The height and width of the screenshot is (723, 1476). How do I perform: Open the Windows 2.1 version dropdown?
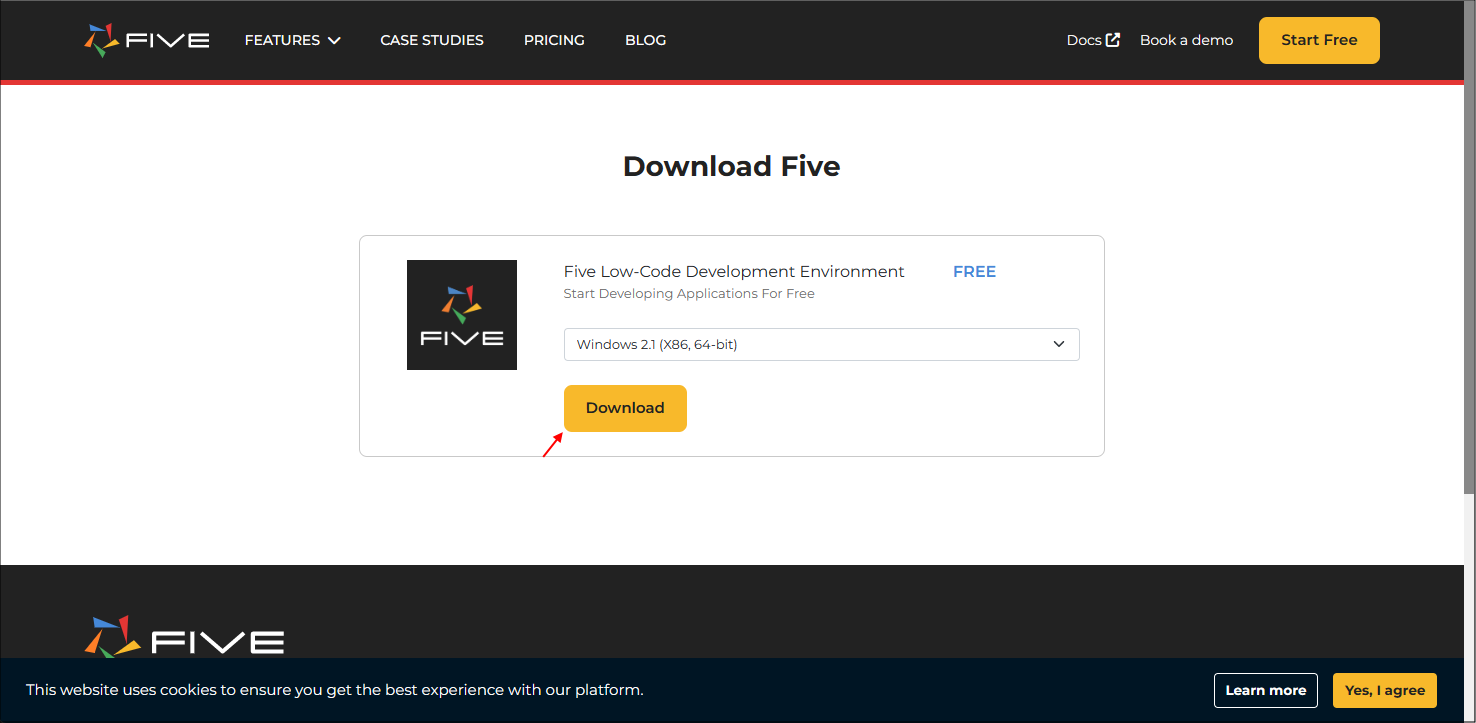pos(822,344)
